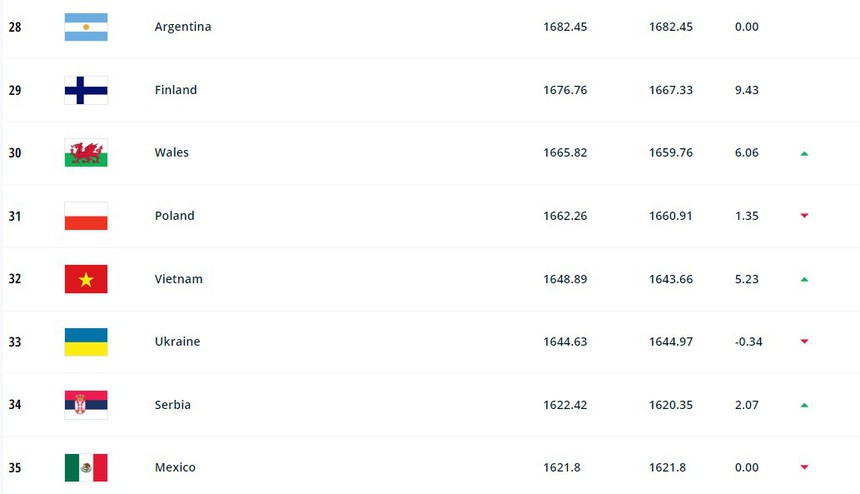Click the Poland flag icon
This screenshot has height=494, width=860.
[86, 216]
